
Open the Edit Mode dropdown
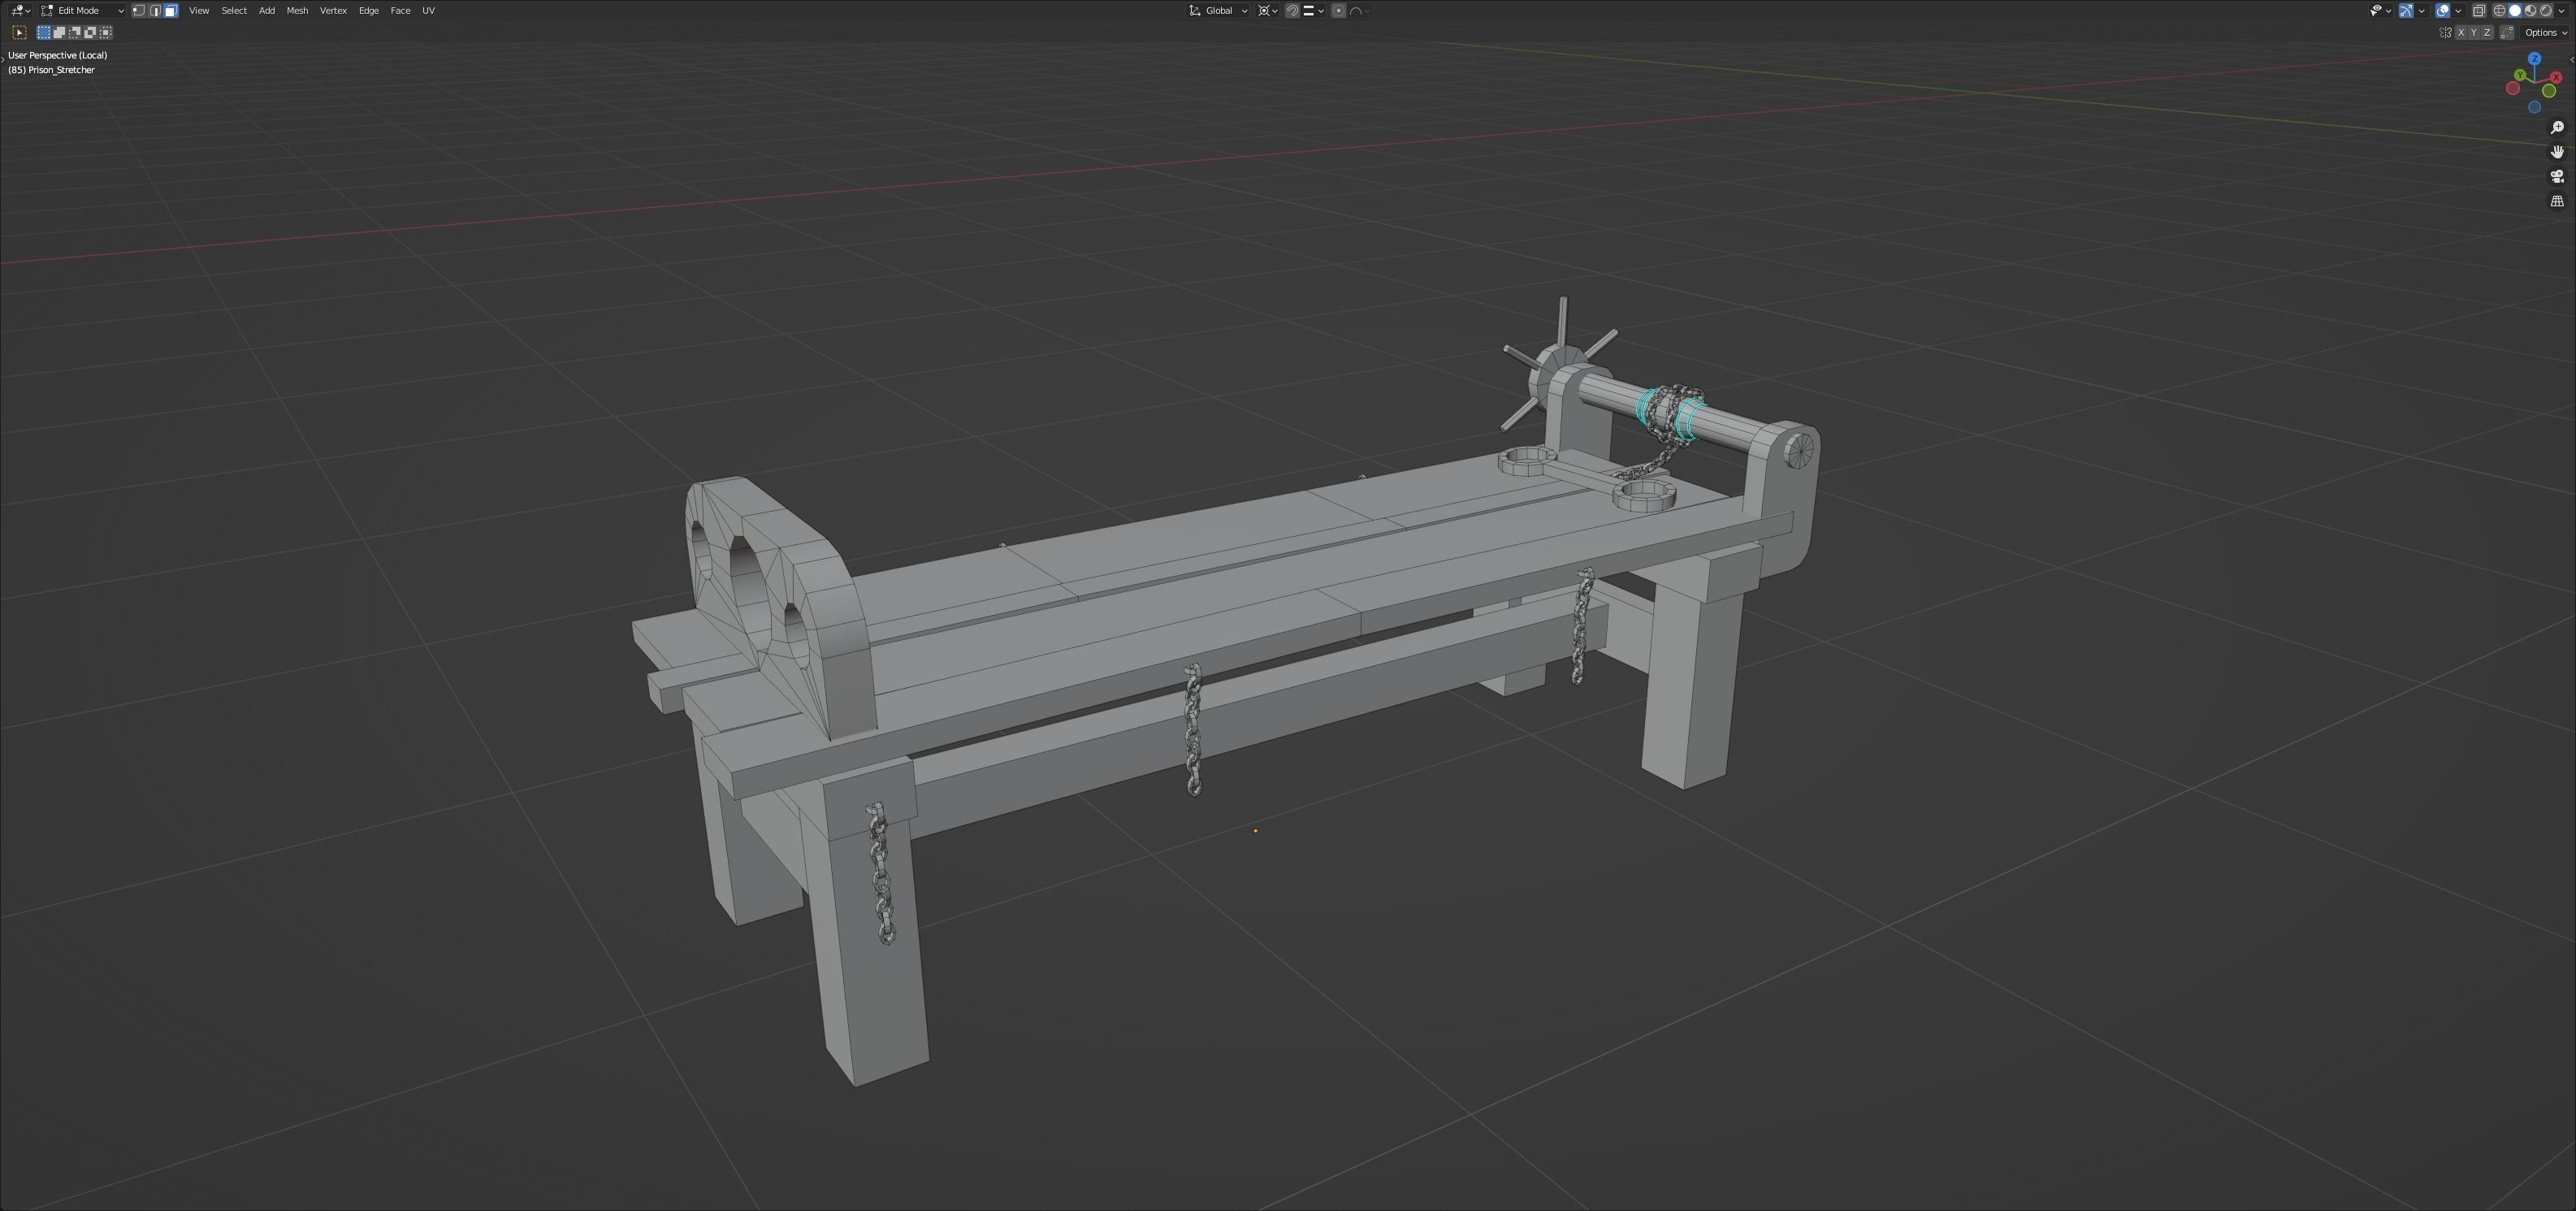(x=82, y=10)
